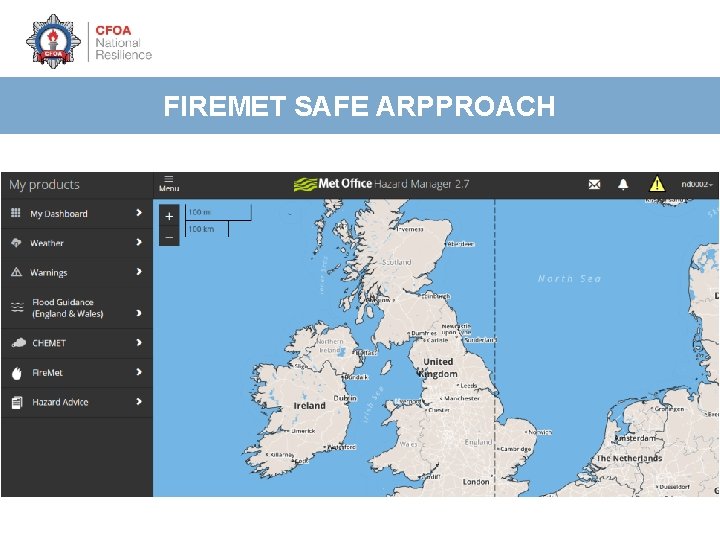Expand FireMet chevron

139,372
